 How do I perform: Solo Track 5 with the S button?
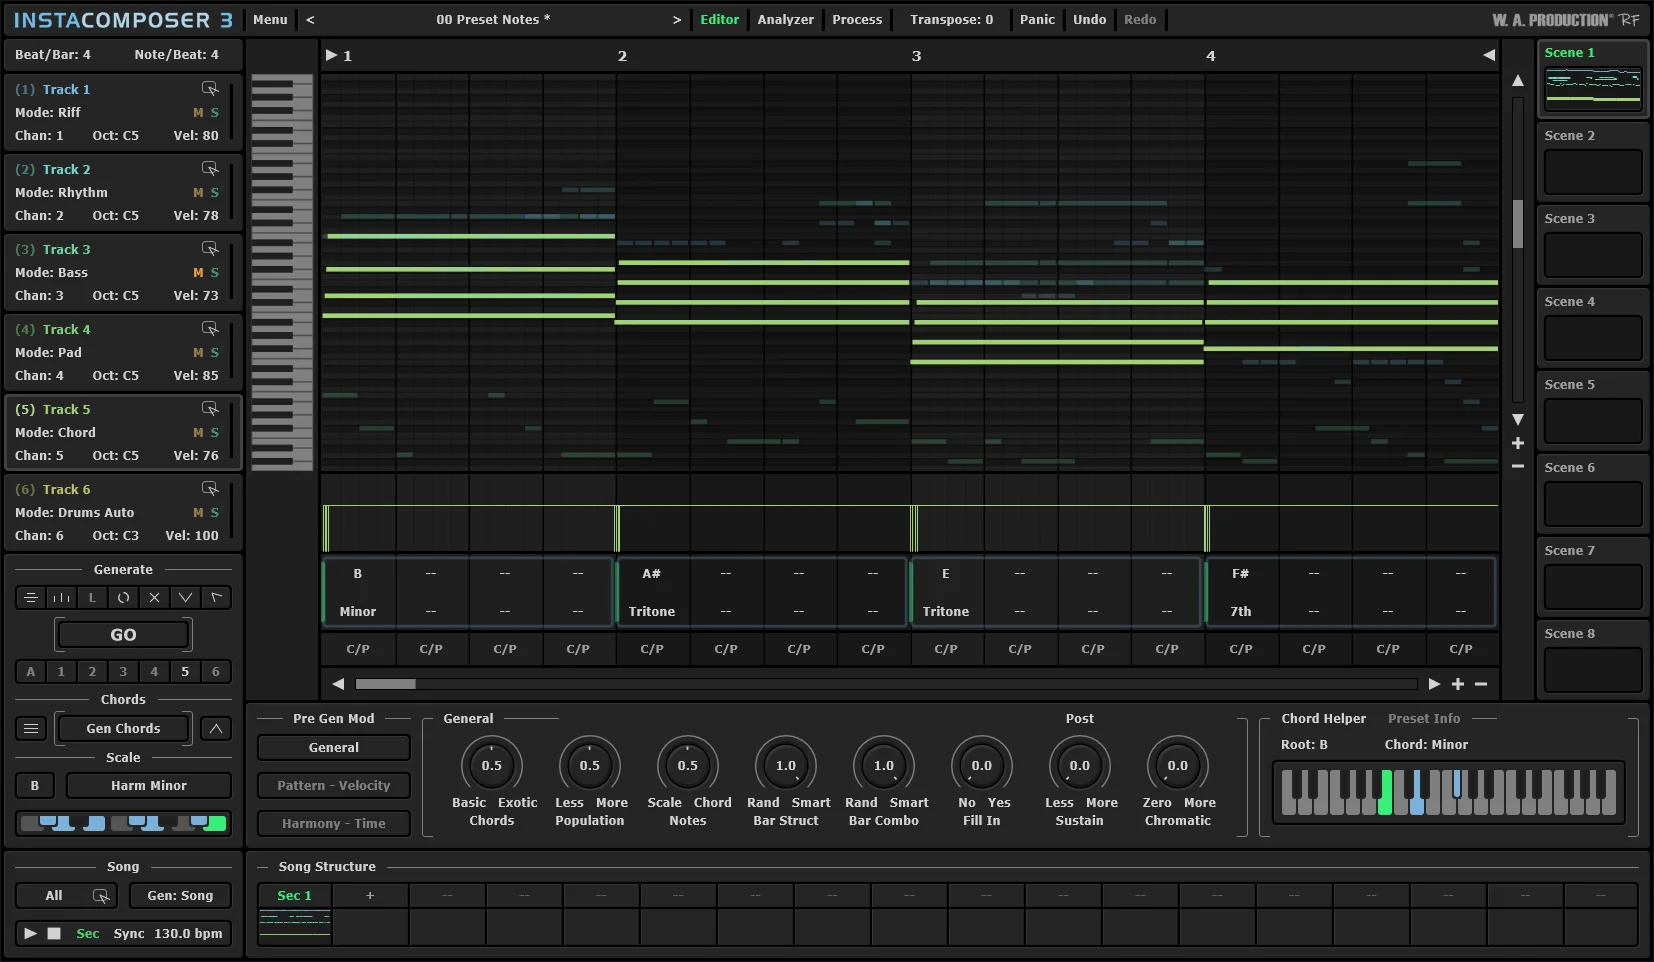[x=214, y=433]
